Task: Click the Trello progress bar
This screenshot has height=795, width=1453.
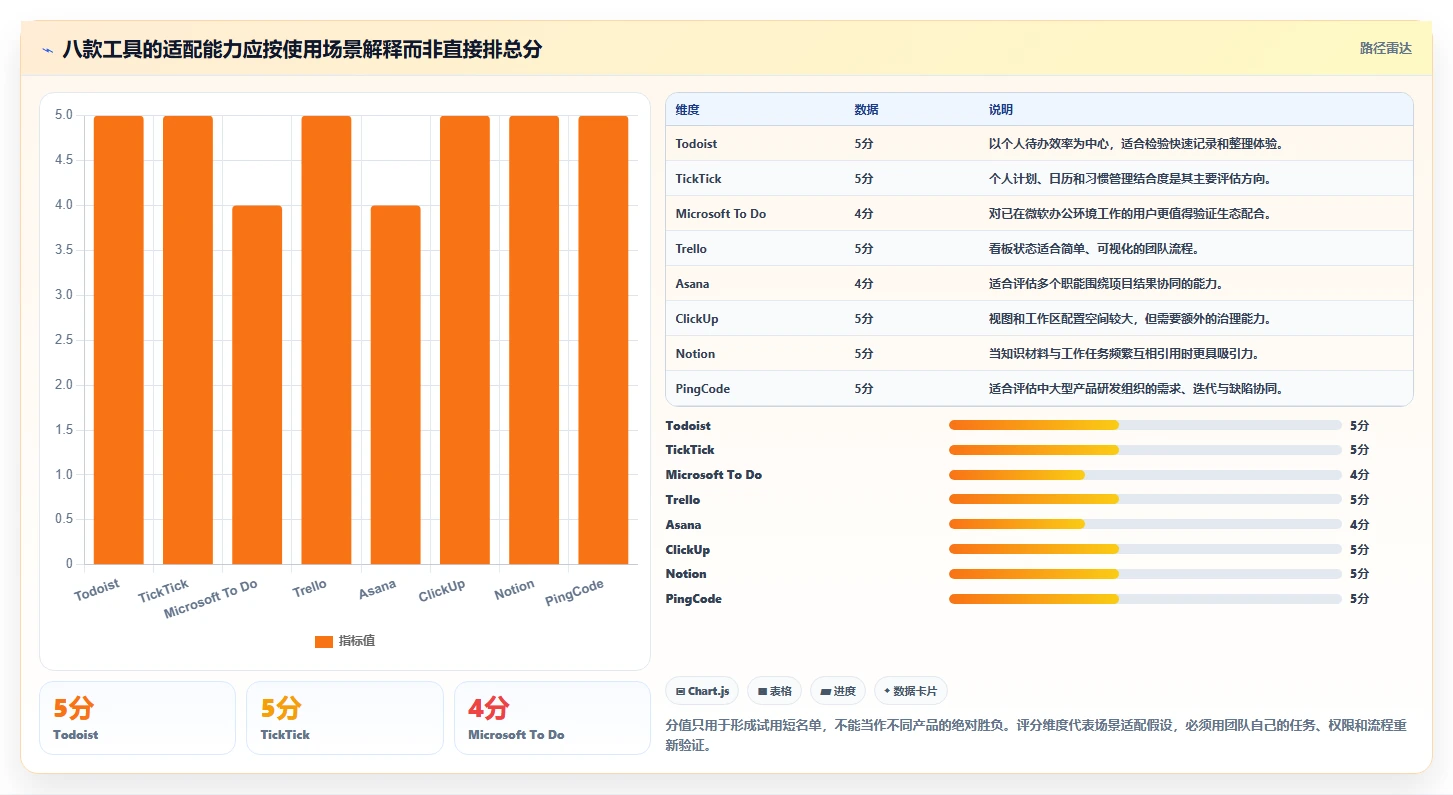Action: click(x=1145, y=499)
